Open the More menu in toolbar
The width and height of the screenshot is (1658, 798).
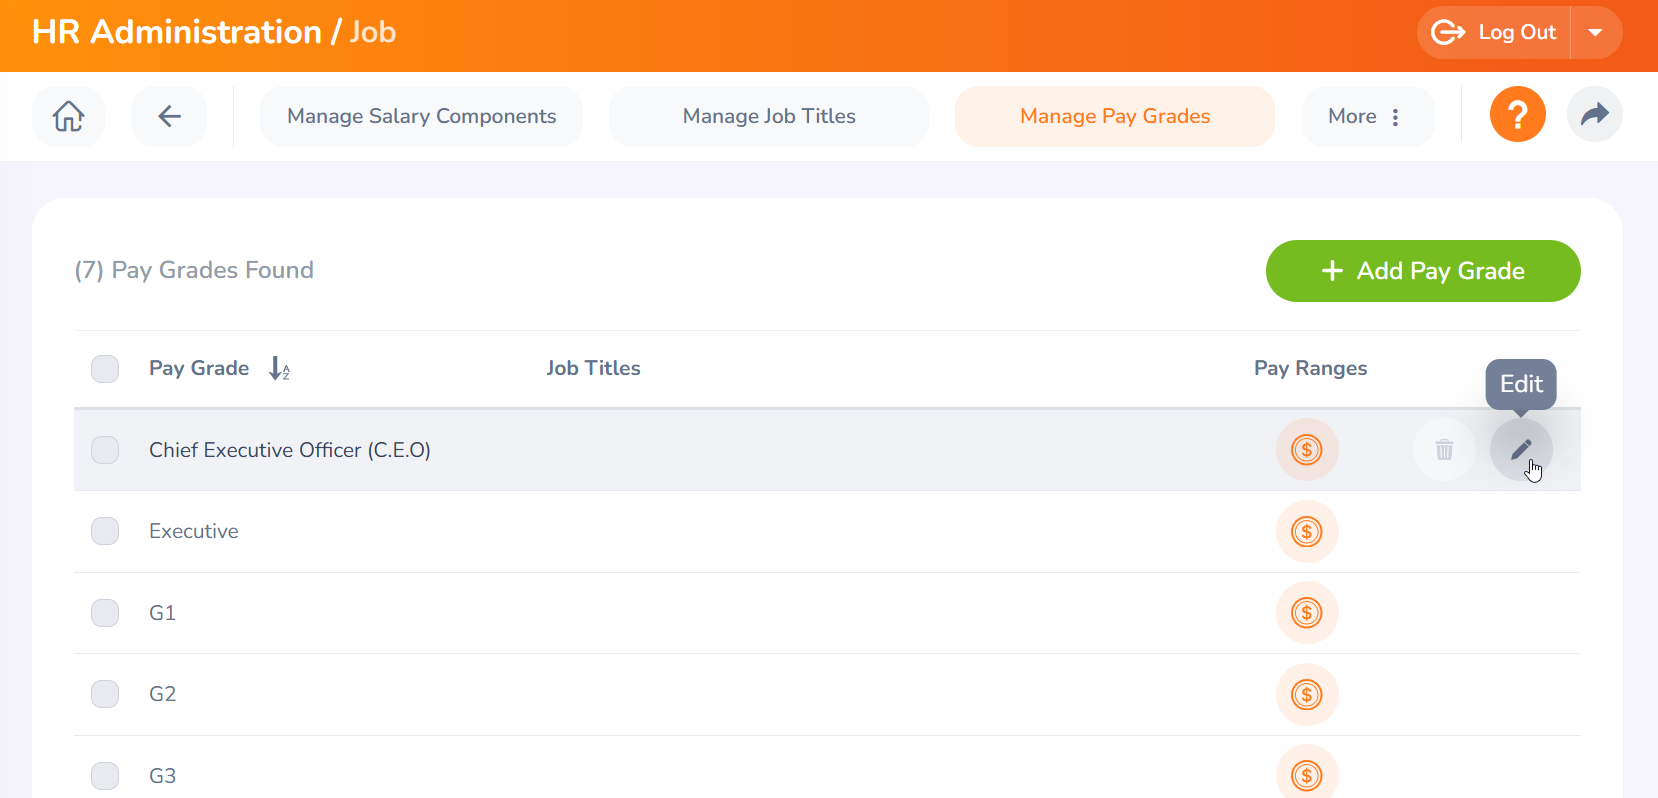tap(1366, 116)
